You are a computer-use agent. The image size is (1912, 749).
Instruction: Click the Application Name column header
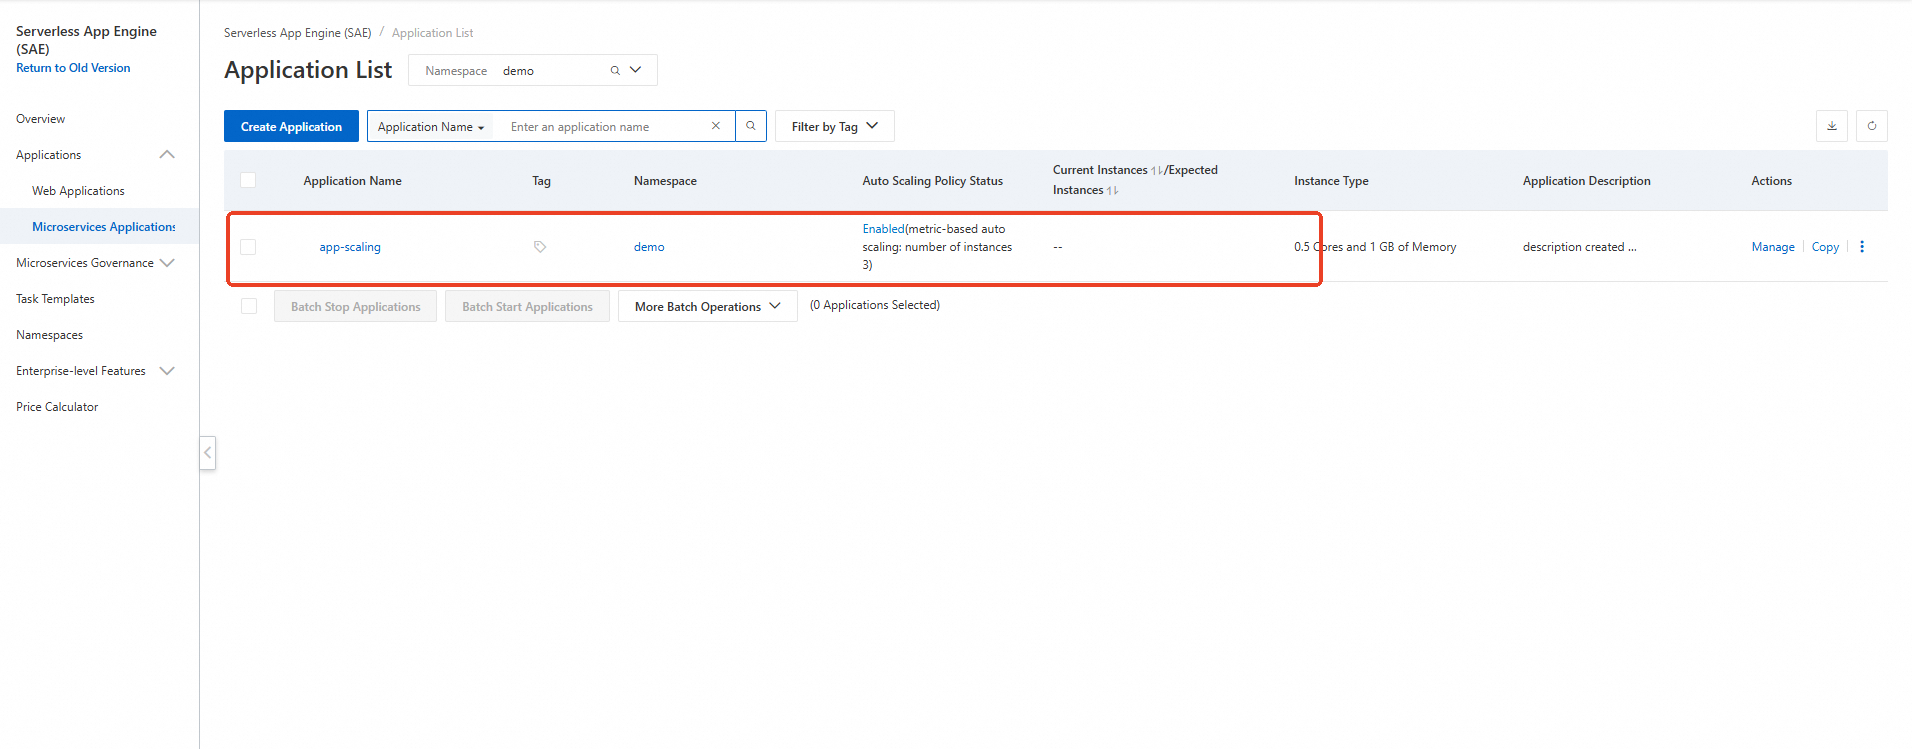[x=352, y=181]
